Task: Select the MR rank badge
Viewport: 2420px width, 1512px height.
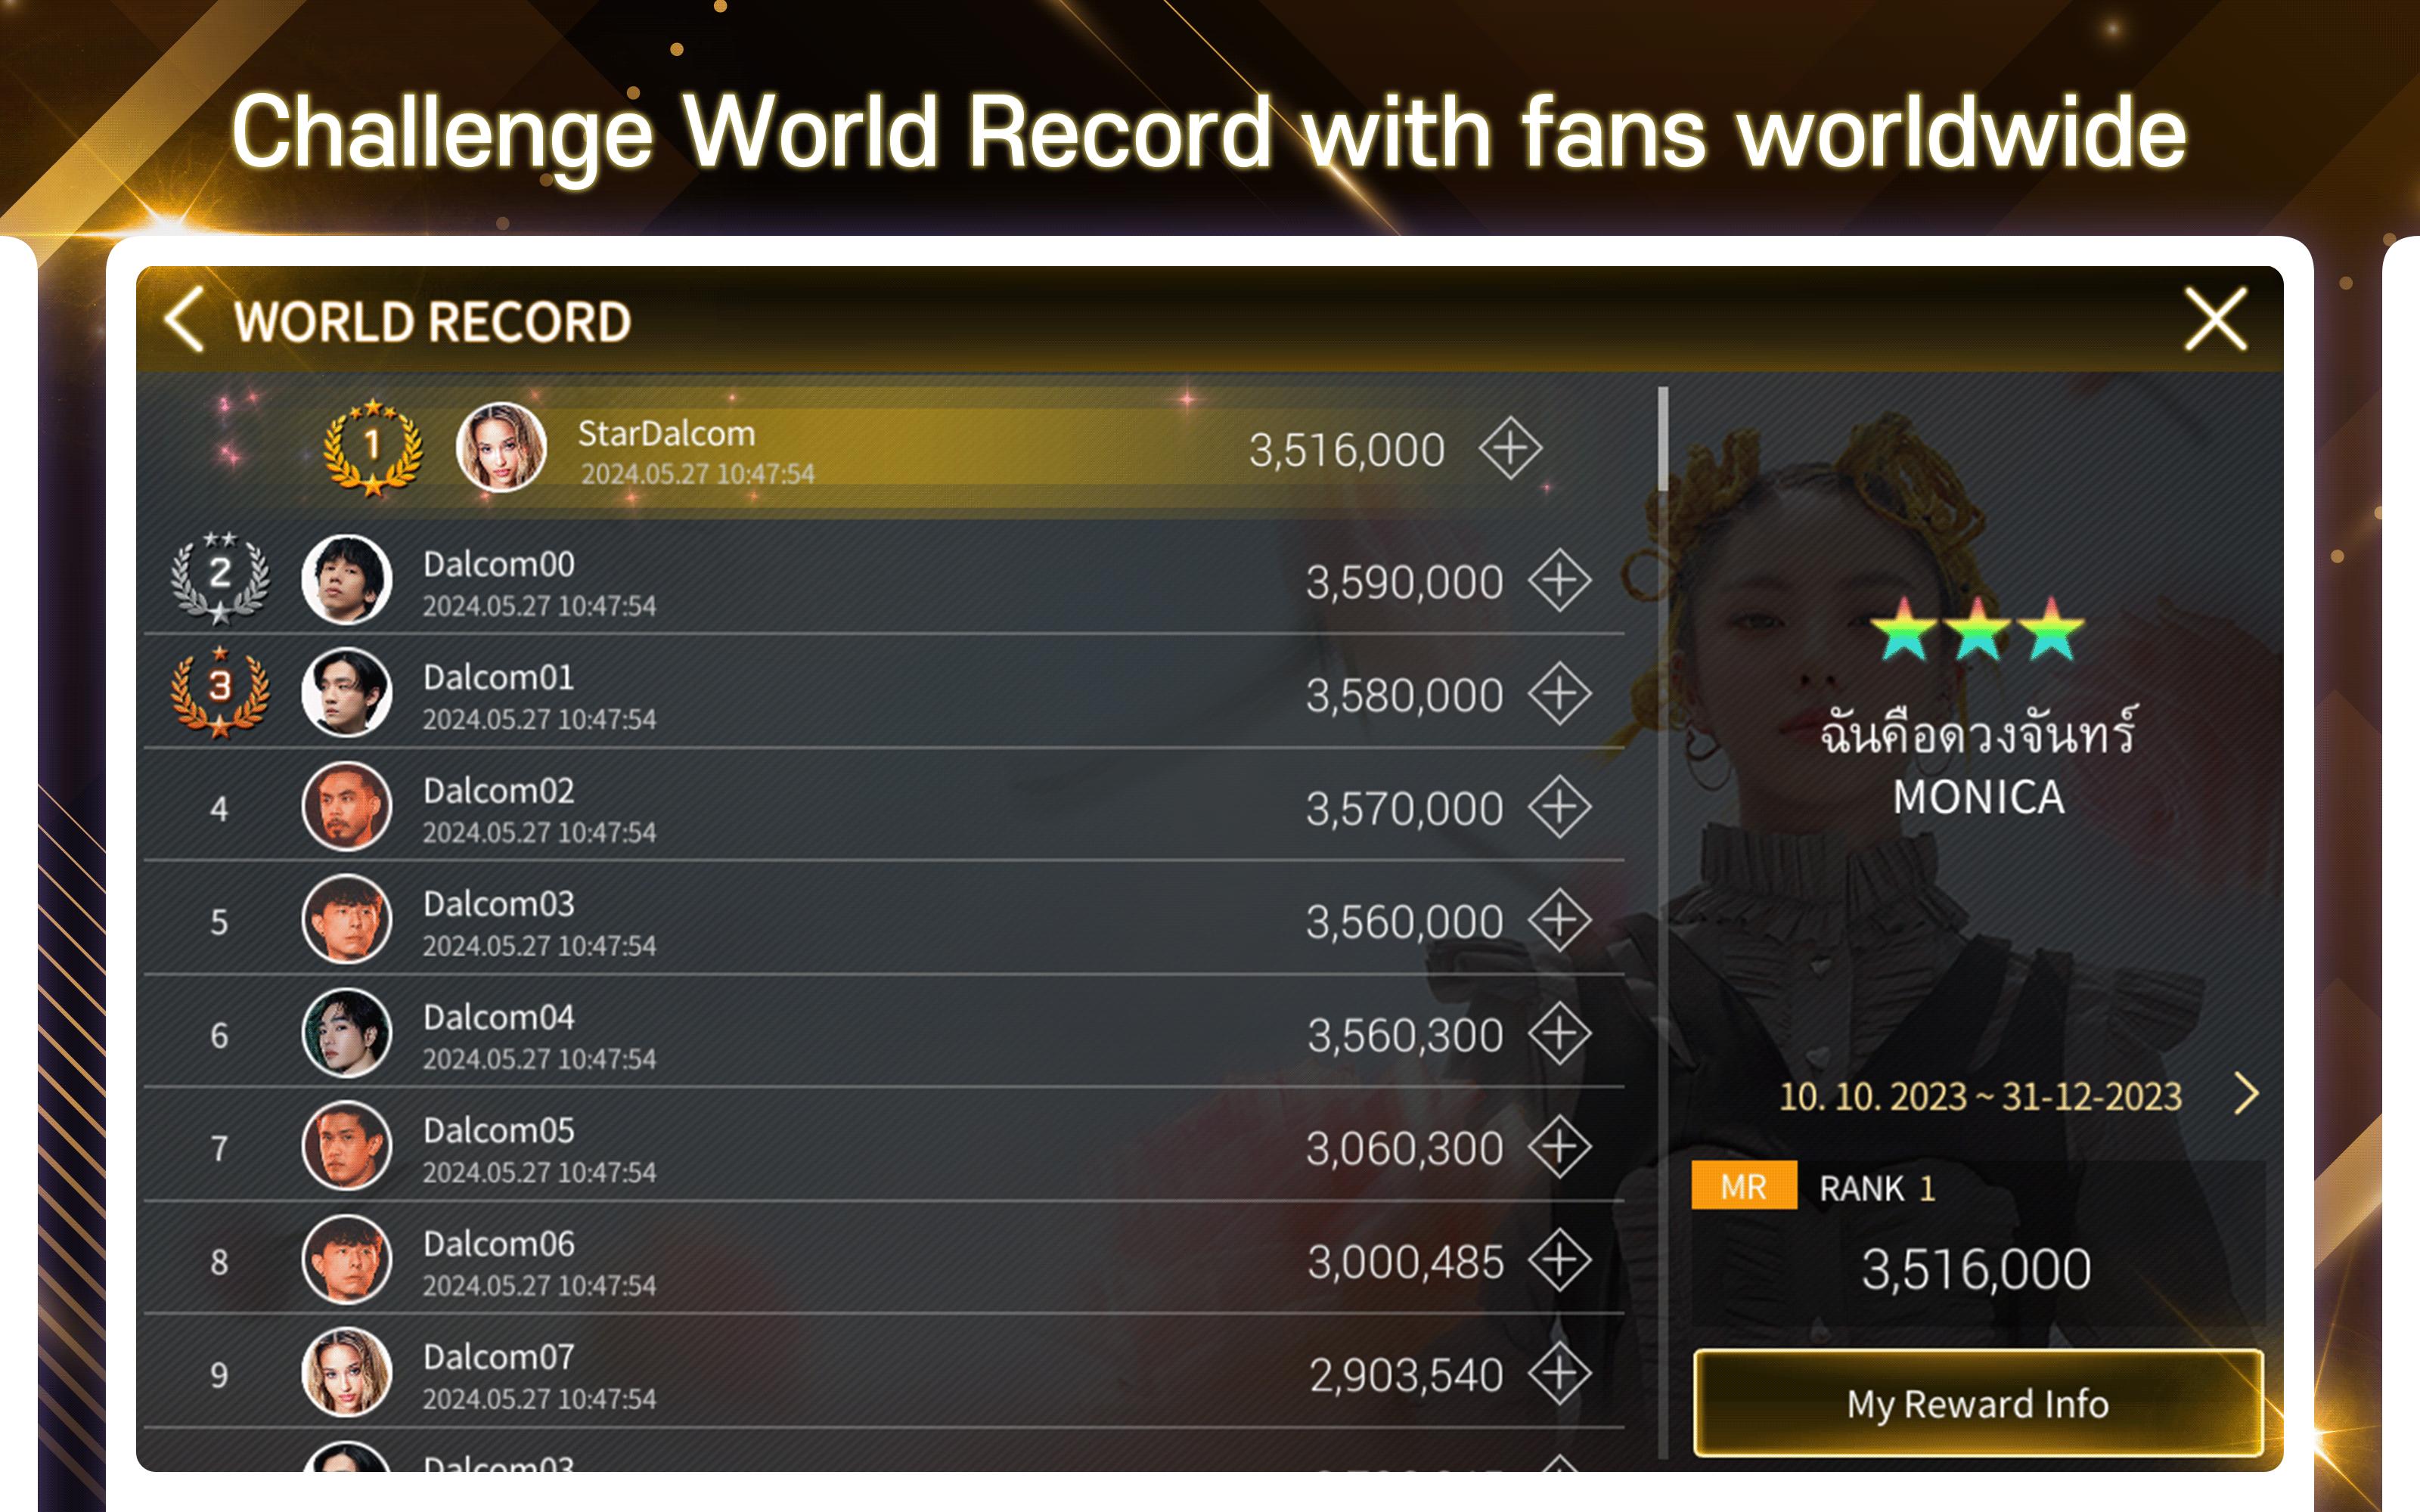Action: pos(1743,1186)
